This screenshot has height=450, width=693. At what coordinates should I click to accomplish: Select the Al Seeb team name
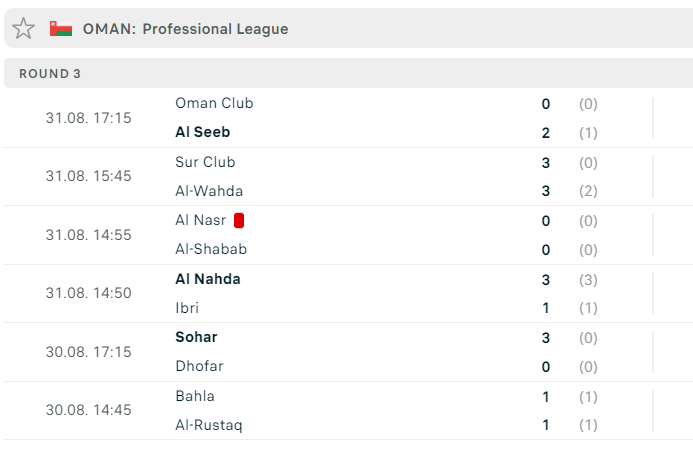point(203,132)
